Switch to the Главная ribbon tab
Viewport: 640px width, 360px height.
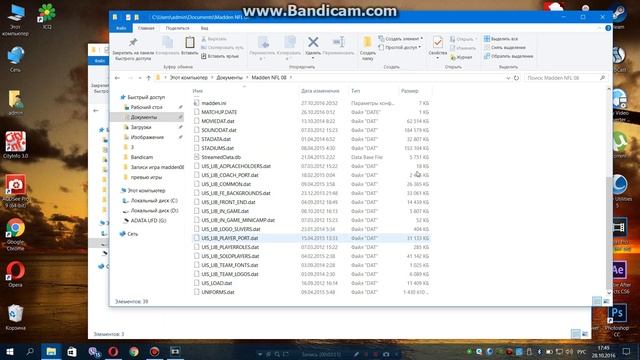click(x=146, y=28)
